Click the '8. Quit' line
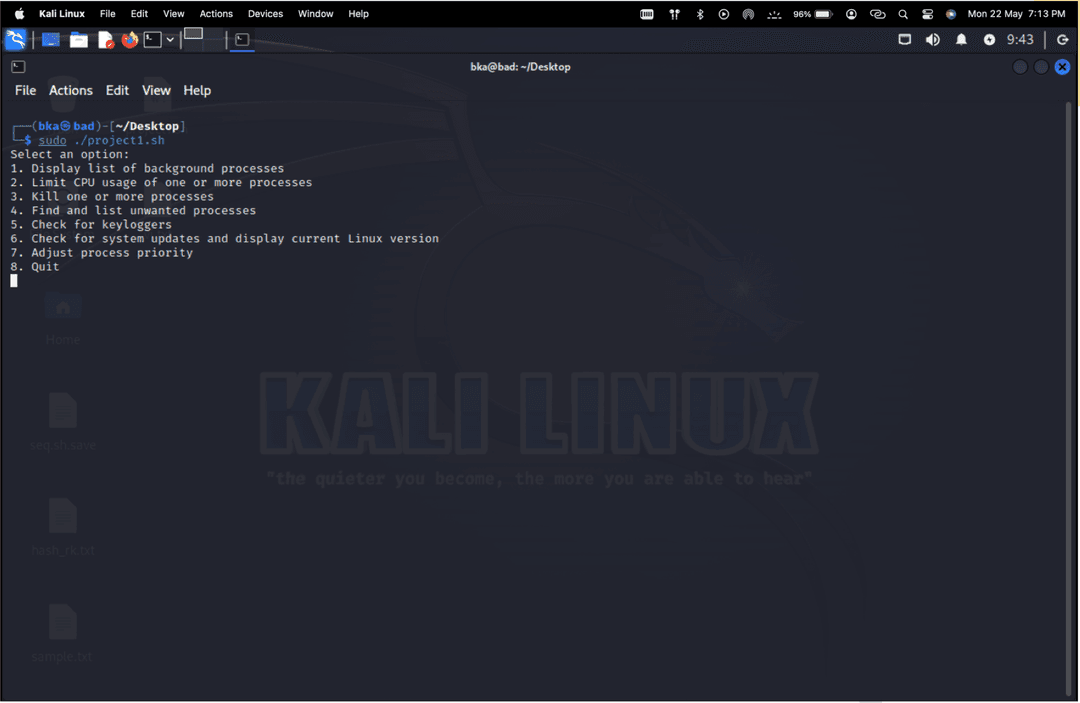Viewport: 1080px width, 703px height. [34, 266]
